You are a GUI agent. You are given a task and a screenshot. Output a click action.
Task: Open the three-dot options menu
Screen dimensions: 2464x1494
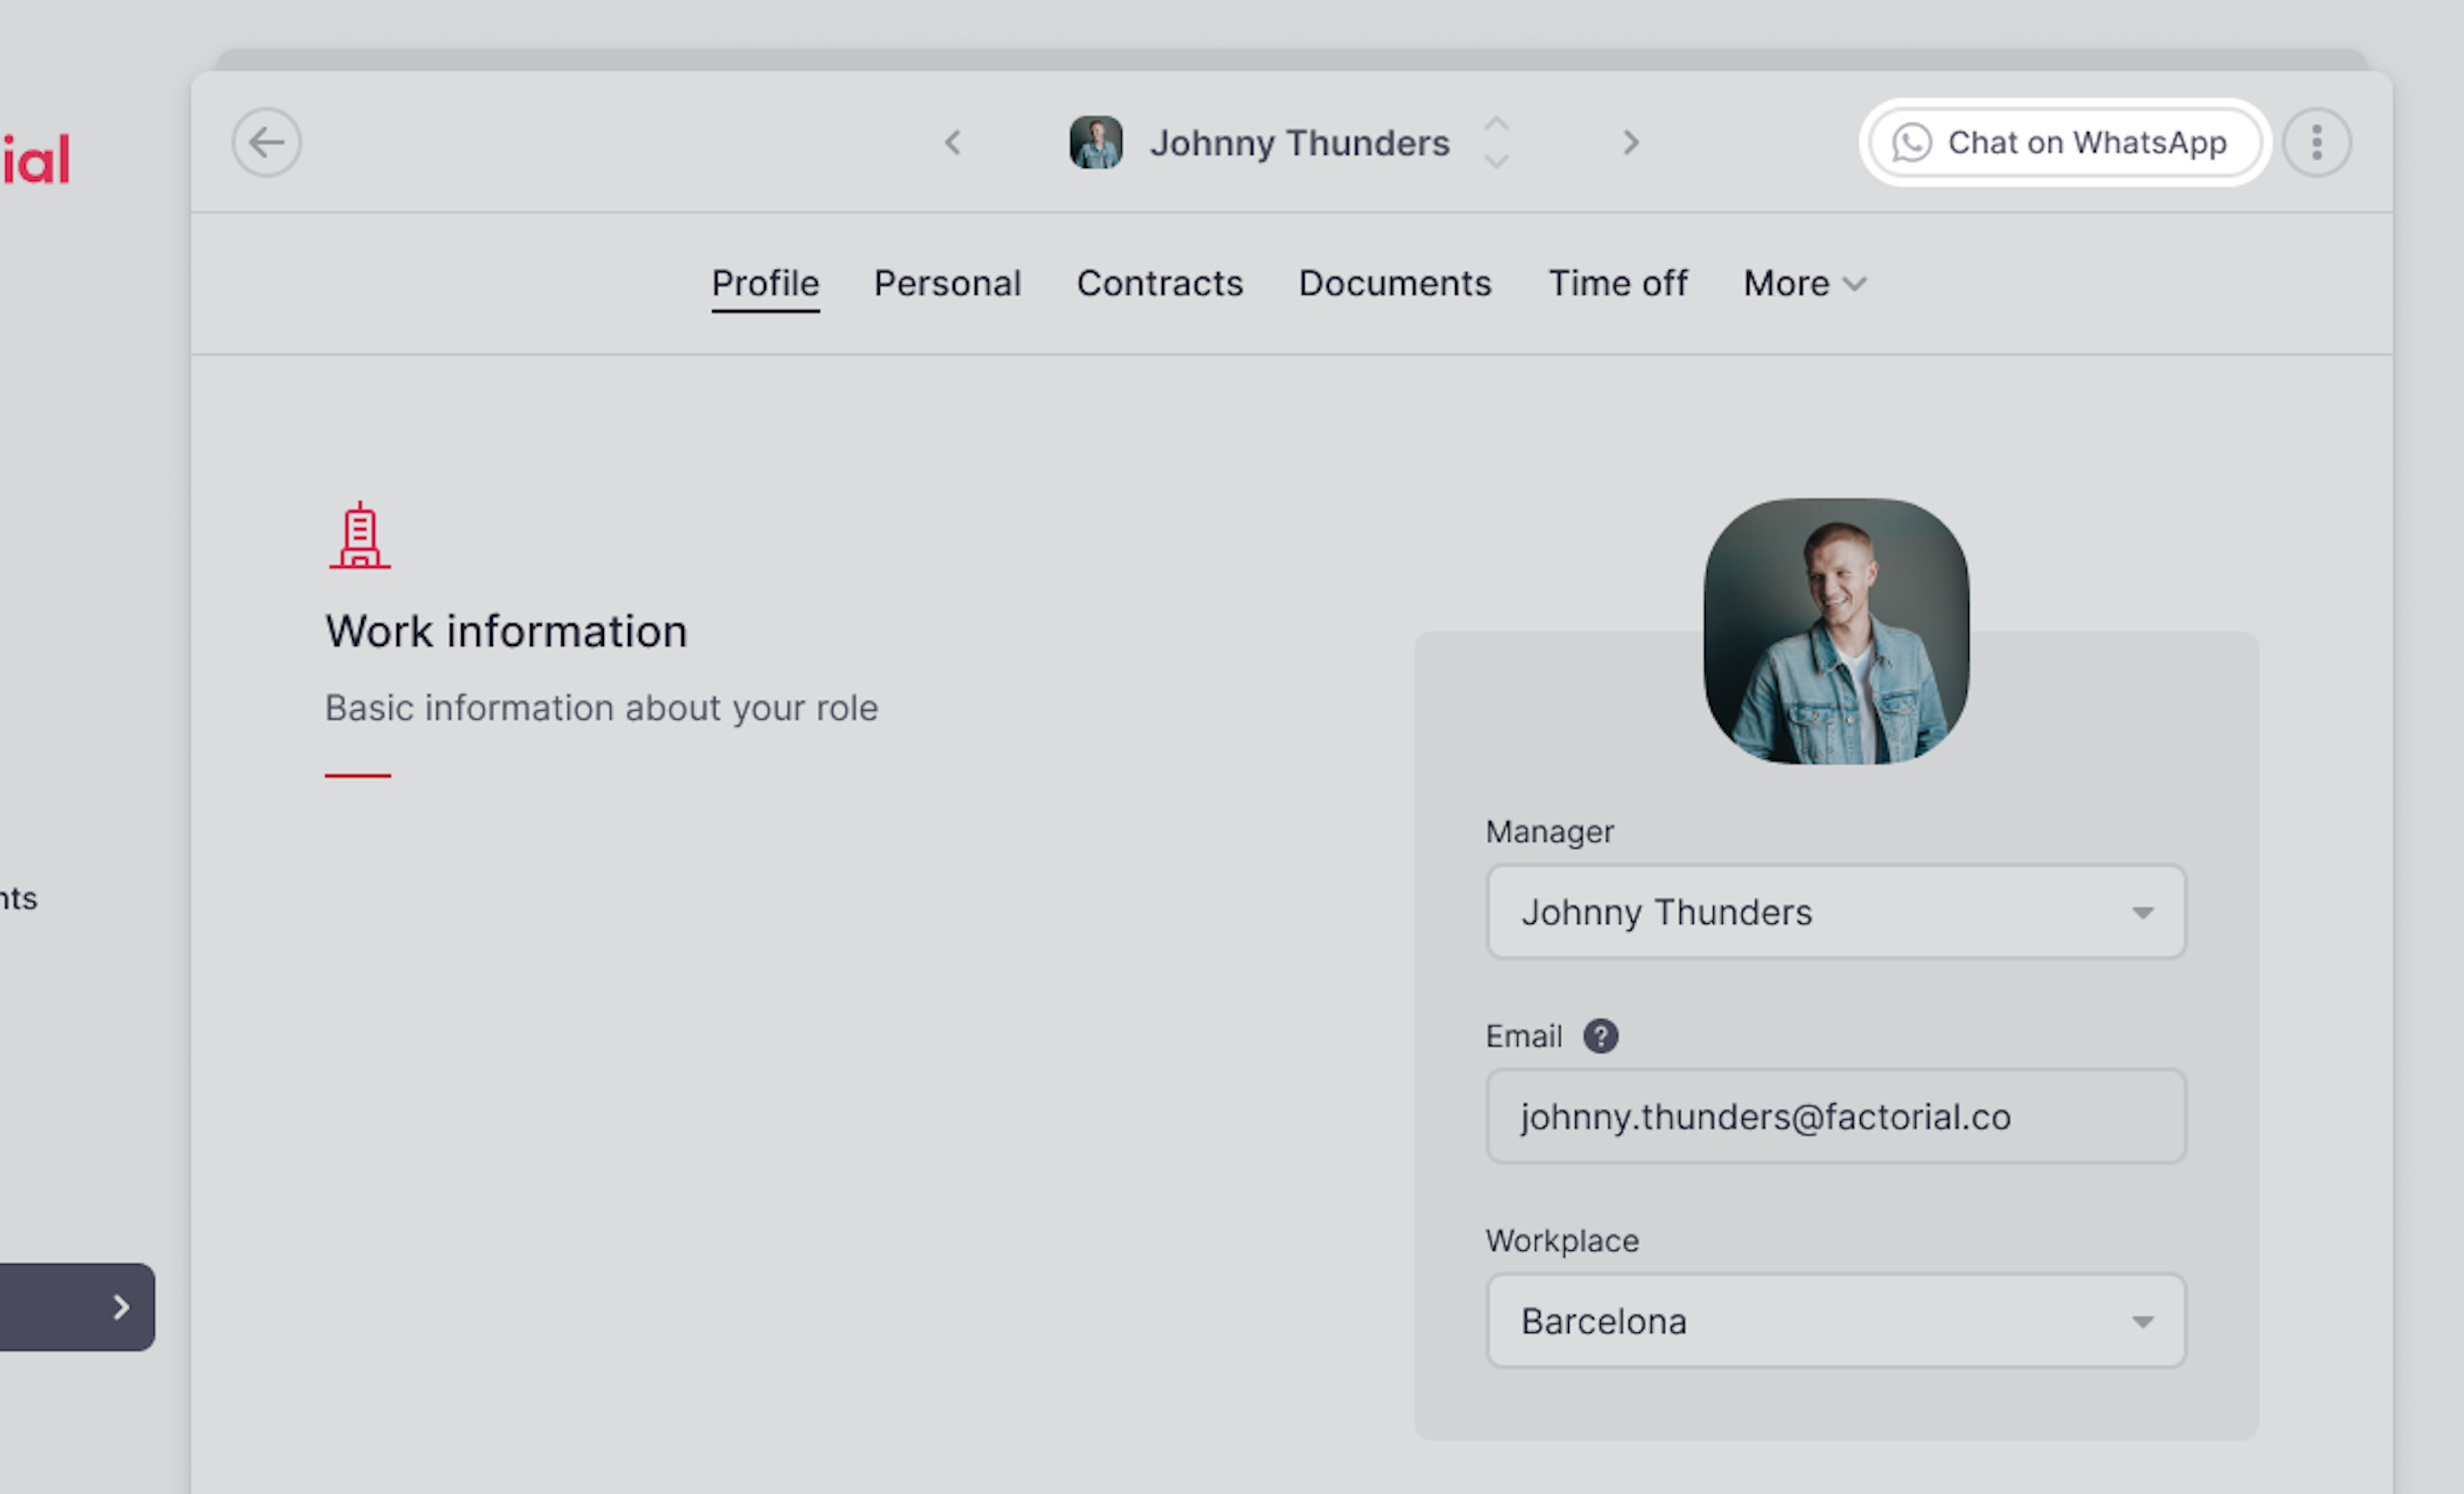(x=2317, y=142)
